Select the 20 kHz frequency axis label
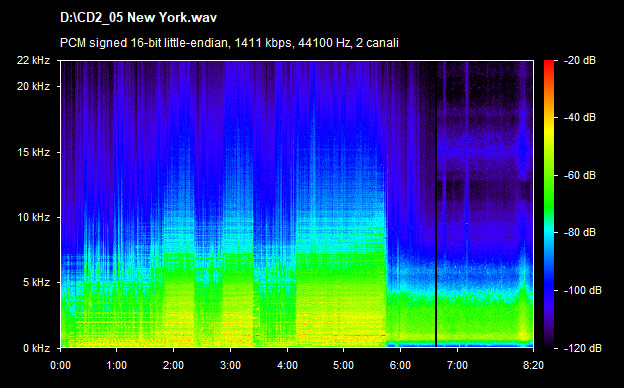This screenshot has width=624, height=388. point(33,86)
